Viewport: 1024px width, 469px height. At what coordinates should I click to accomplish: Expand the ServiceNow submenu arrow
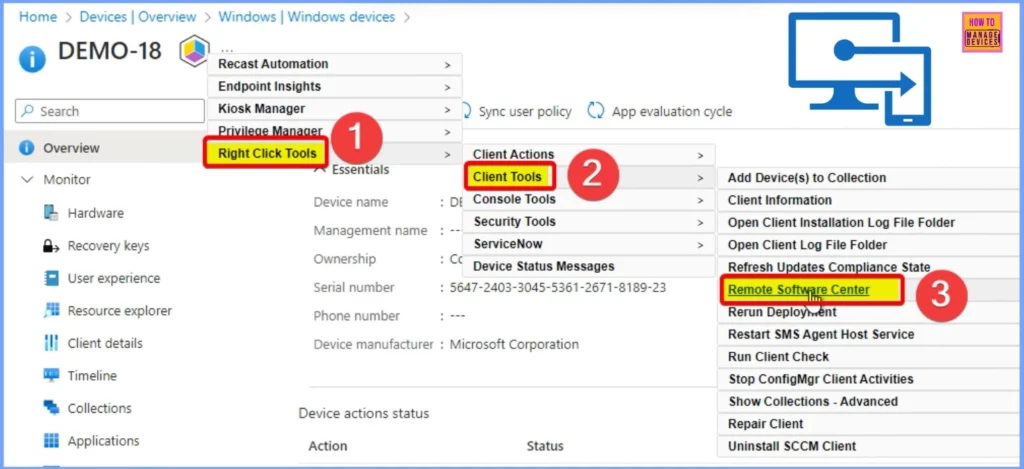(x=700, y=245)
